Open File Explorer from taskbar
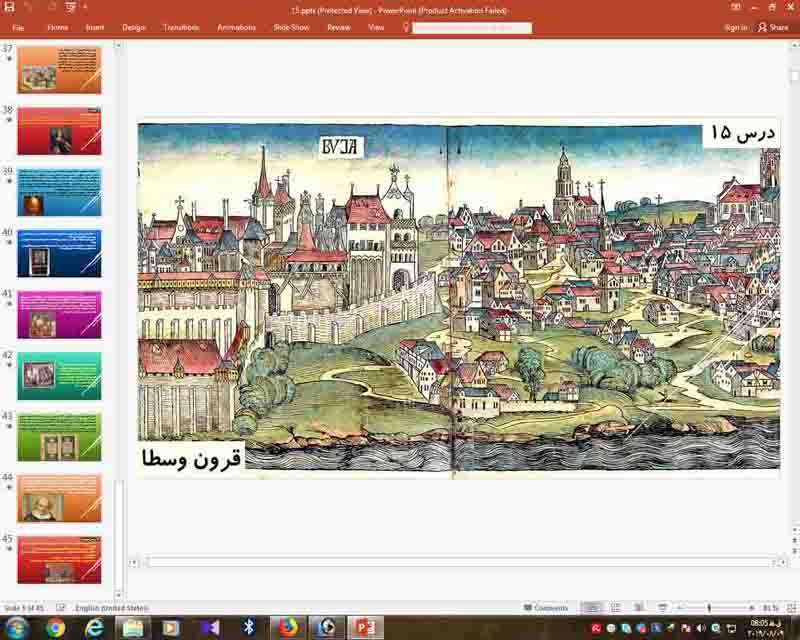The height and width of the screenshot is (640, 800). pyautogui.click(x=133, y=627)
